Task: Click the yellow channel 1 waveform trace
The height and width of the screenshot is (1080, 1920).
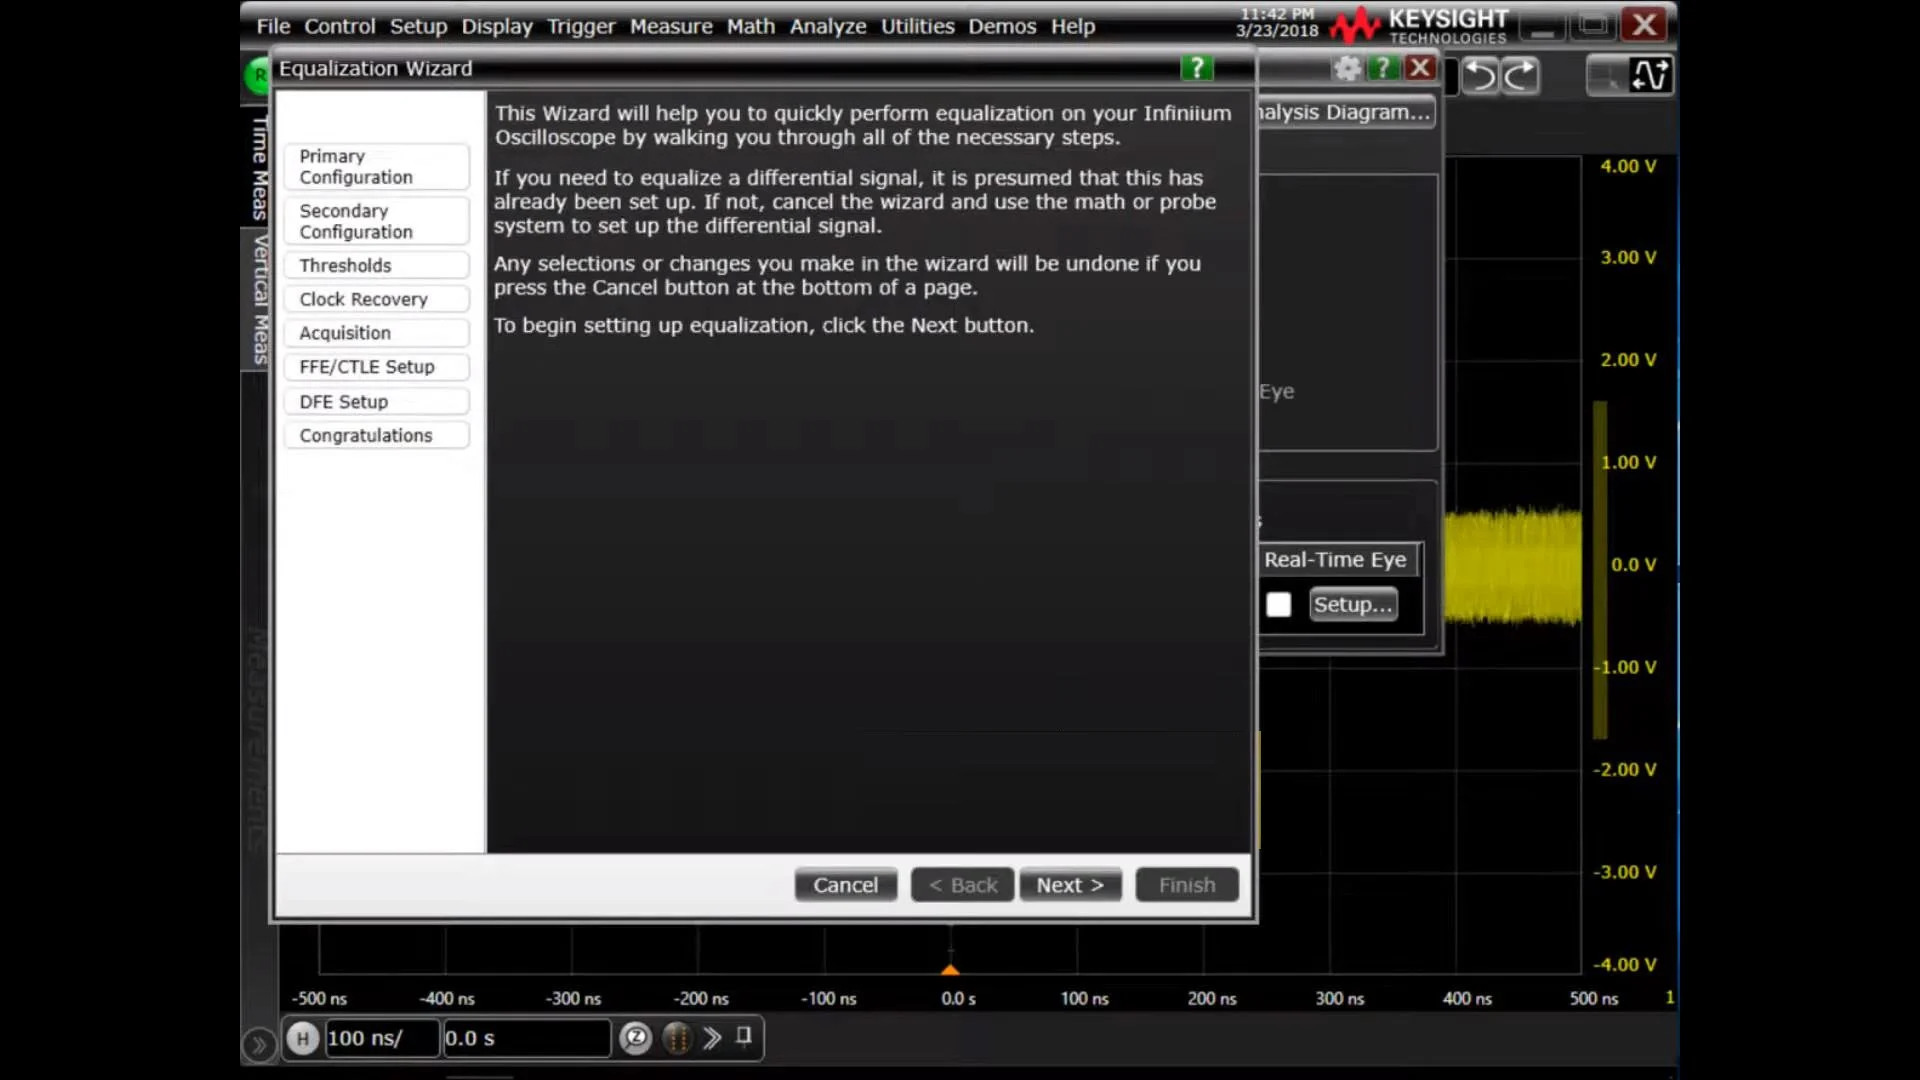Action: tap(1512, 565)
